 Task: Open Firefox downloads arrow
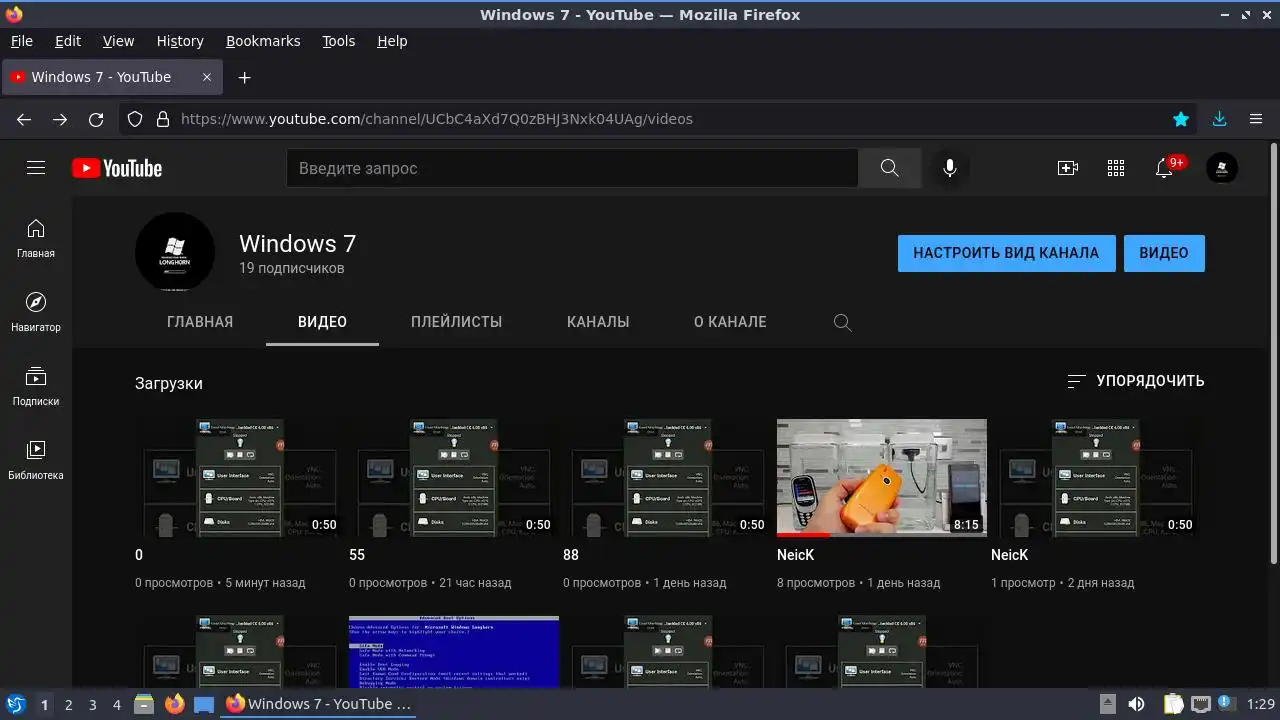(1219, 119)
